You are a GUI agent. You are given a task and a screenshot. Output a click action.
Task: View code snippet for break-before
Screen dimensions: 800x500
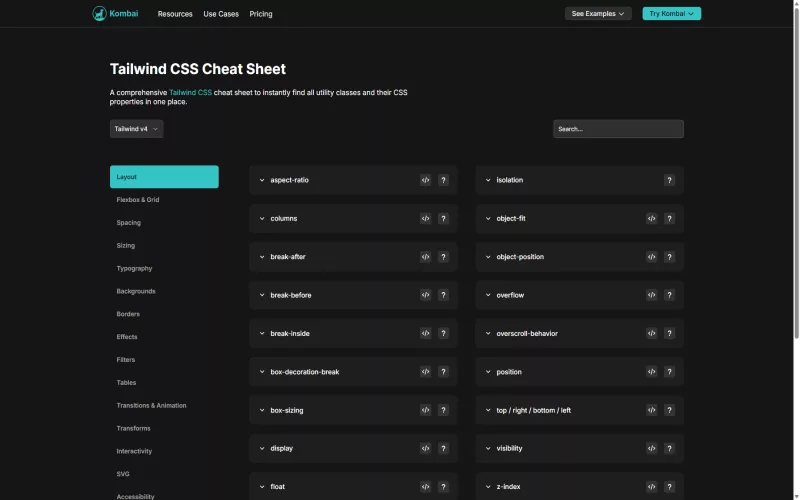click(425, 295)
